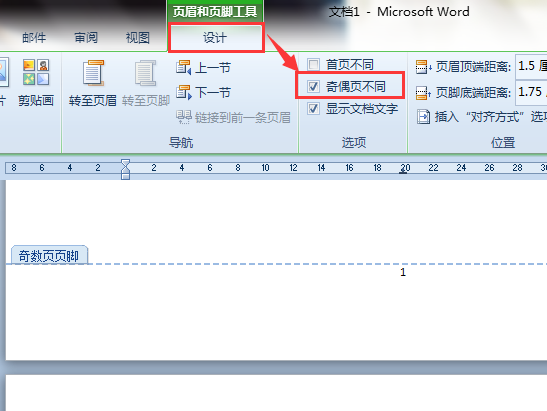
Task: Uncheck the 奇偶页不同 option
Action: [313, 87]
